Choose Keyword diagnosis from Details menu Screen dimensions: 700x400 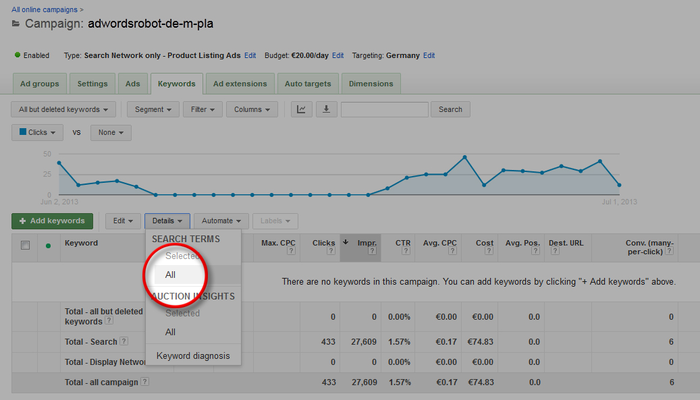tap(192, 355)
